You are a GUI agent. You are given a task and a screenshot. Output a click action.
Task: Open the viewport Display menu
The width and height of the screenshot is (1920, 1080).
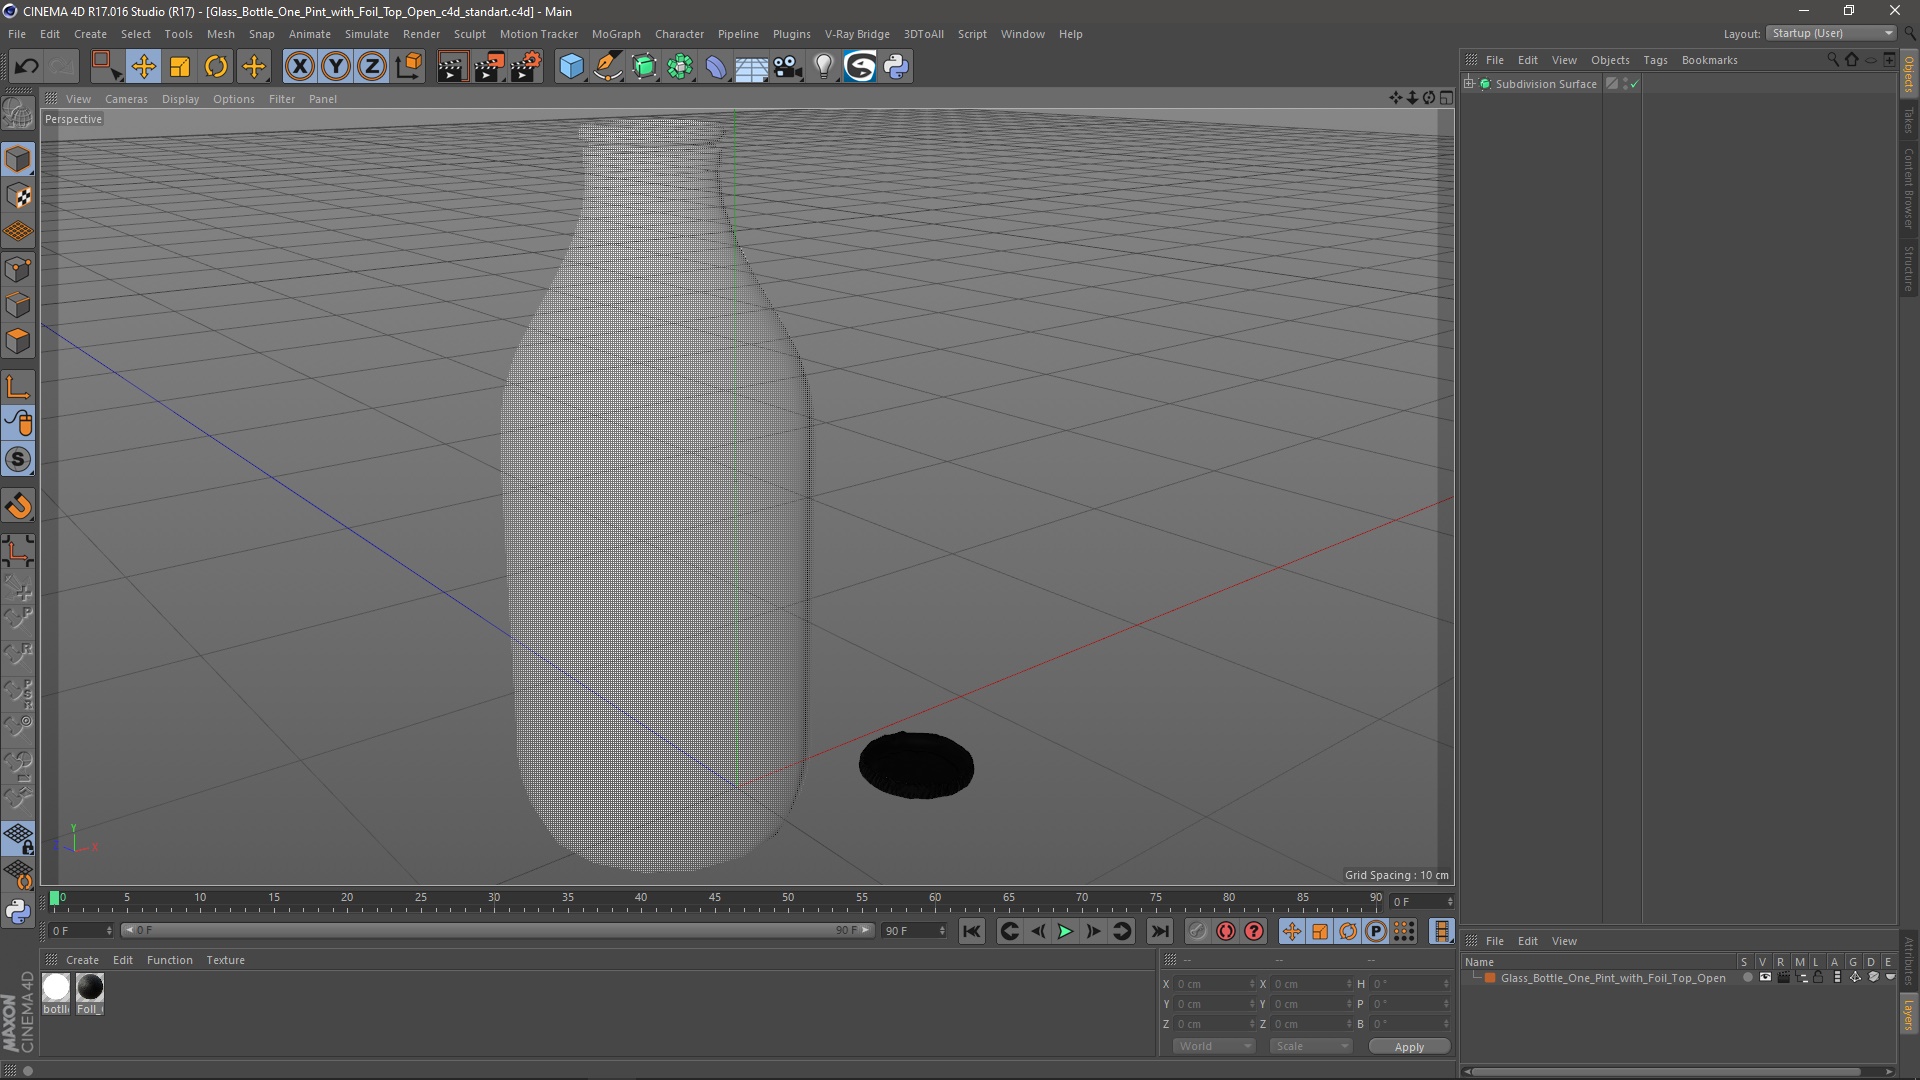(x=180, y=99)
